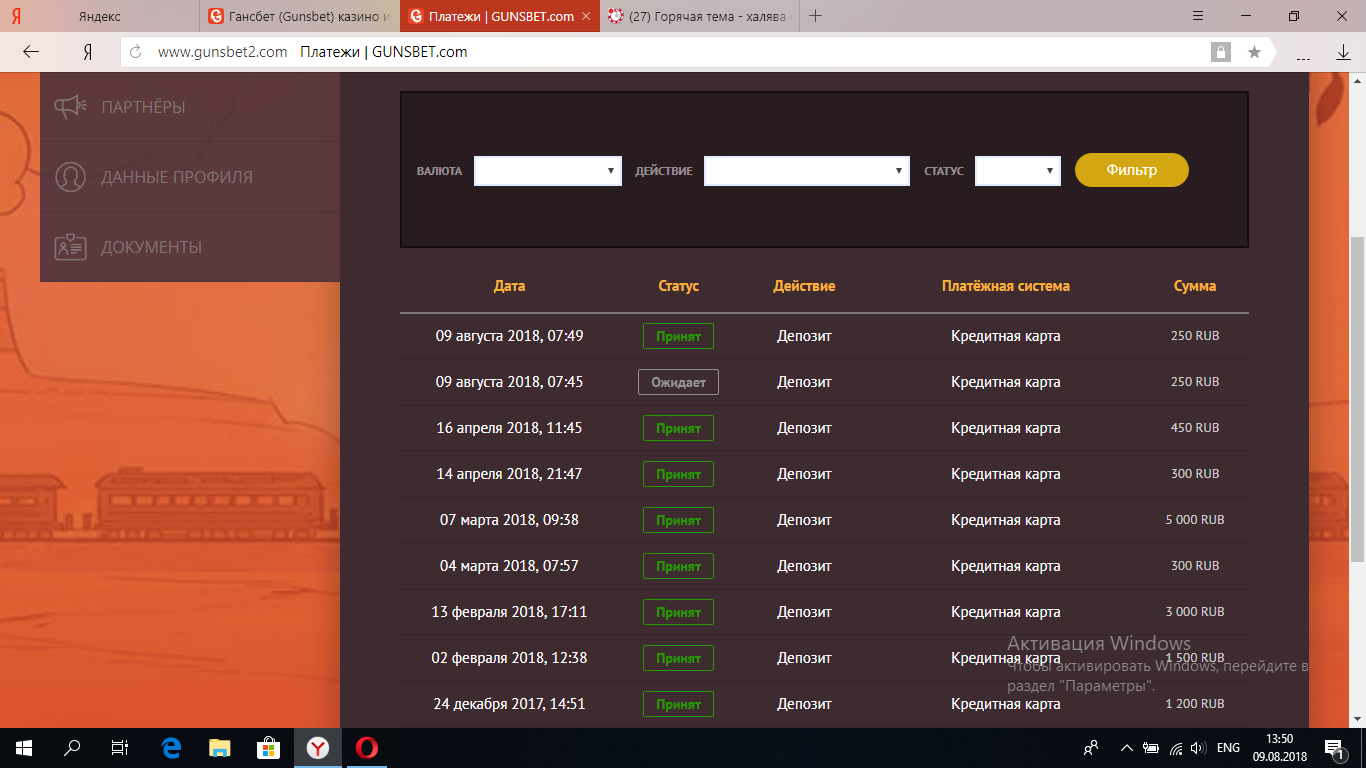The height and width of the screenshot is (768, 1366).
Task: Click the 3 000 RUB amount
Action: pyautogui.click(x=1195, y=612)
